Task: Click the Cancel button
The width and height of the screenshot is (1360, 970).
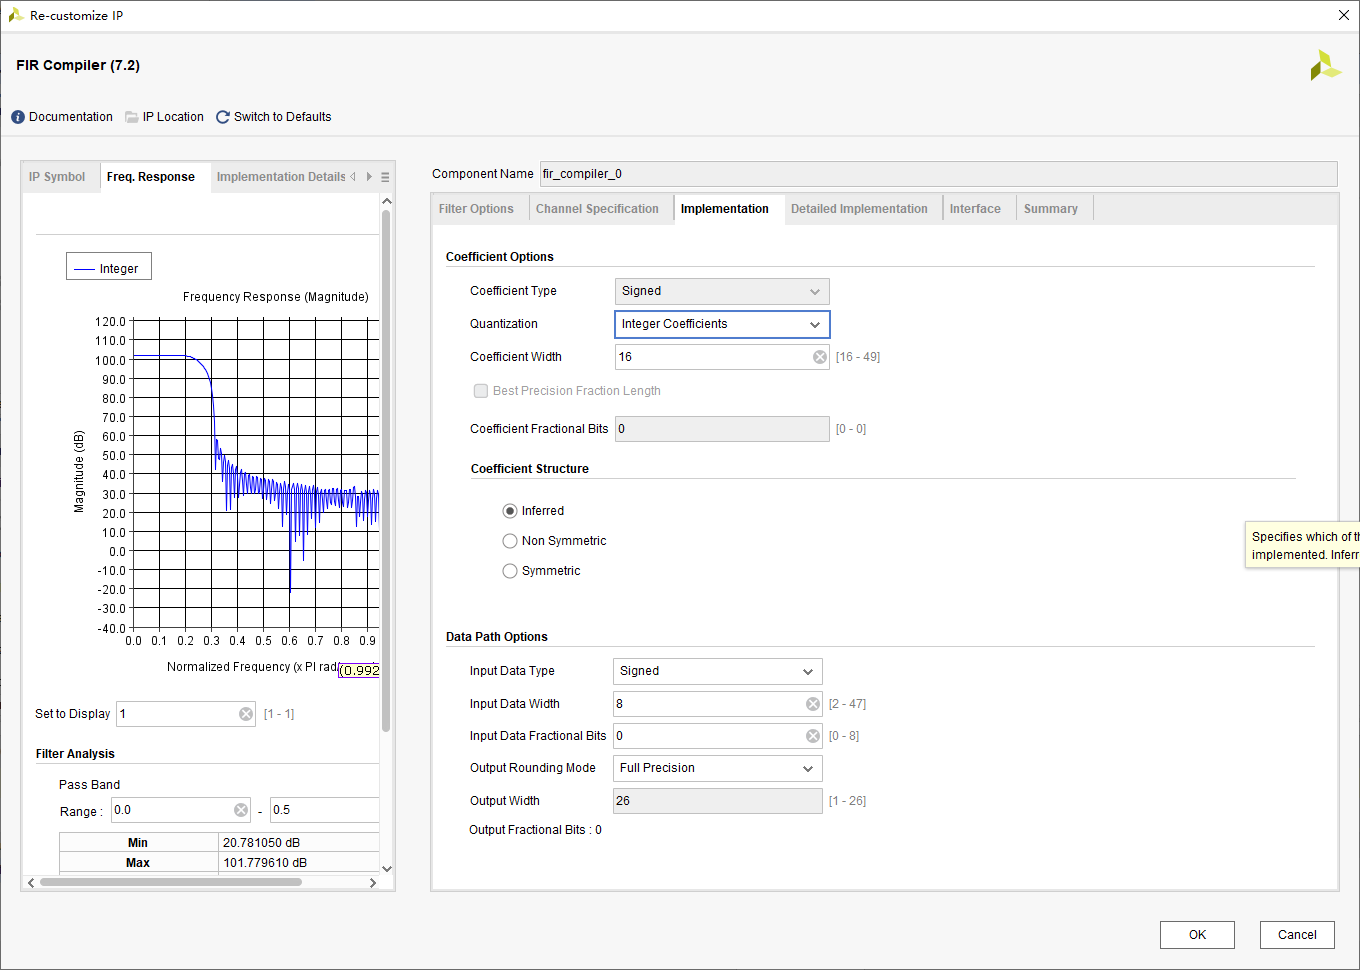Action: (1297, 935)
